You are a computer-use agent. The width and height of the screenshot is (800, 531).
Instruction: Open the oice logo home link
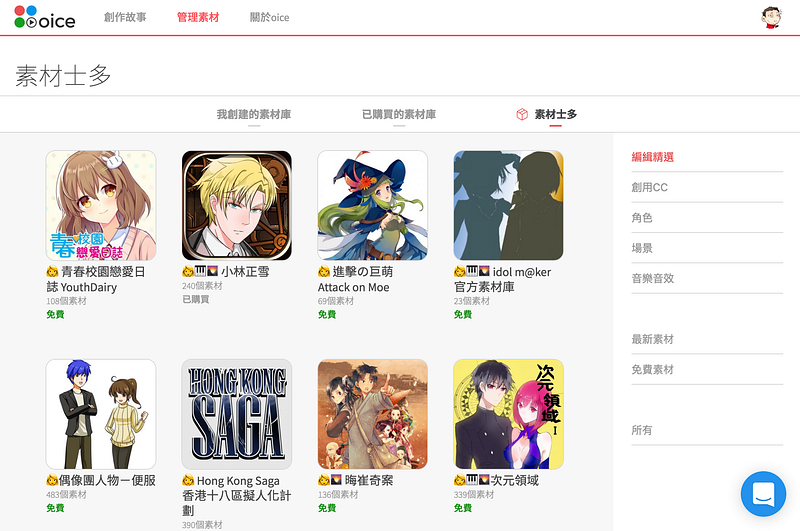45,17
